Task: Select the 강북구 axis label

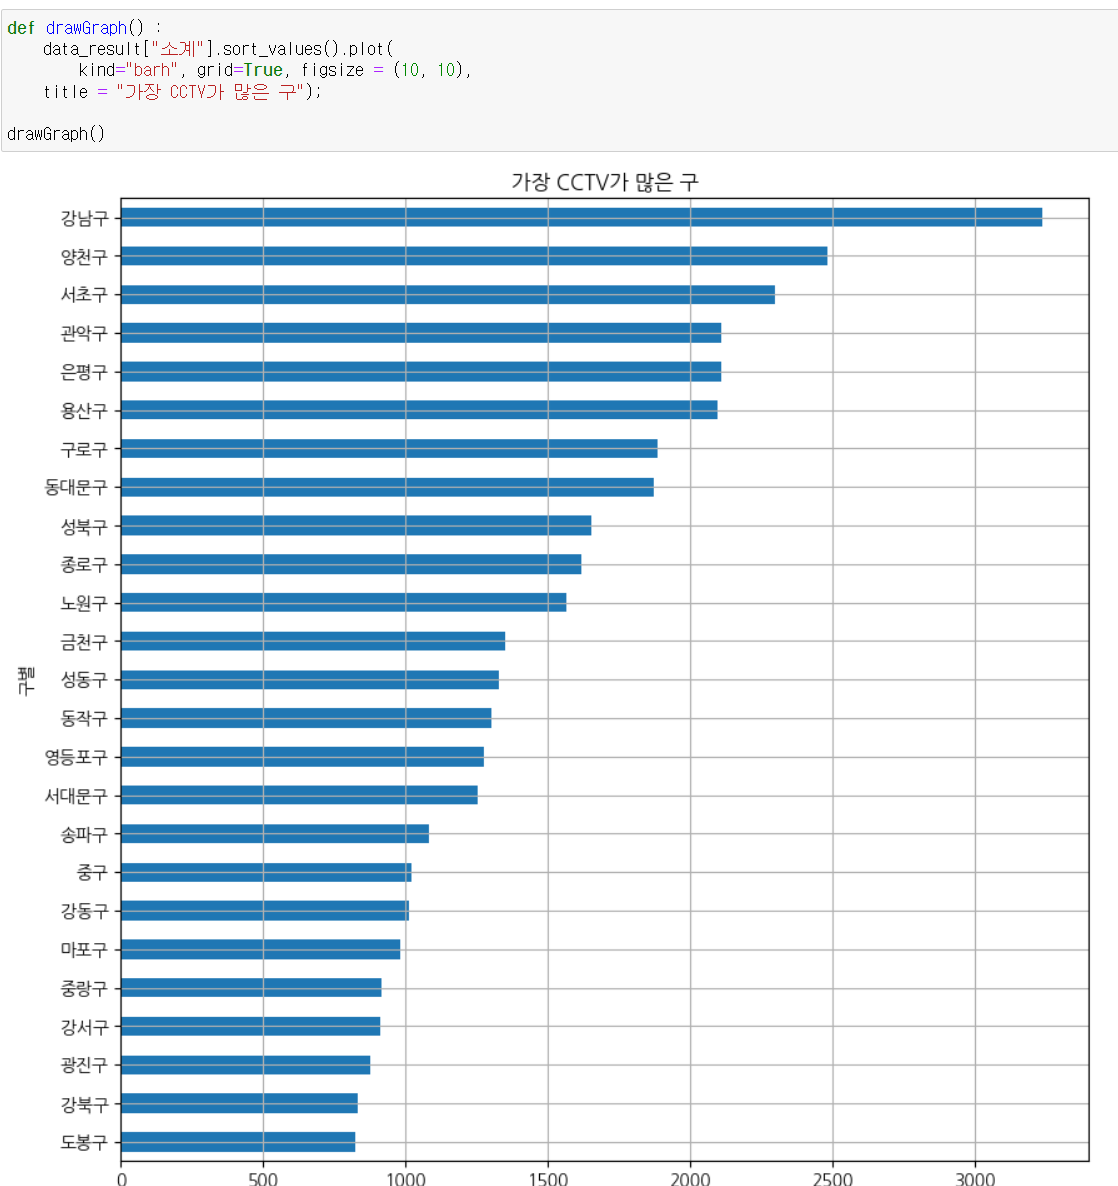Action: coord(85,1104)
